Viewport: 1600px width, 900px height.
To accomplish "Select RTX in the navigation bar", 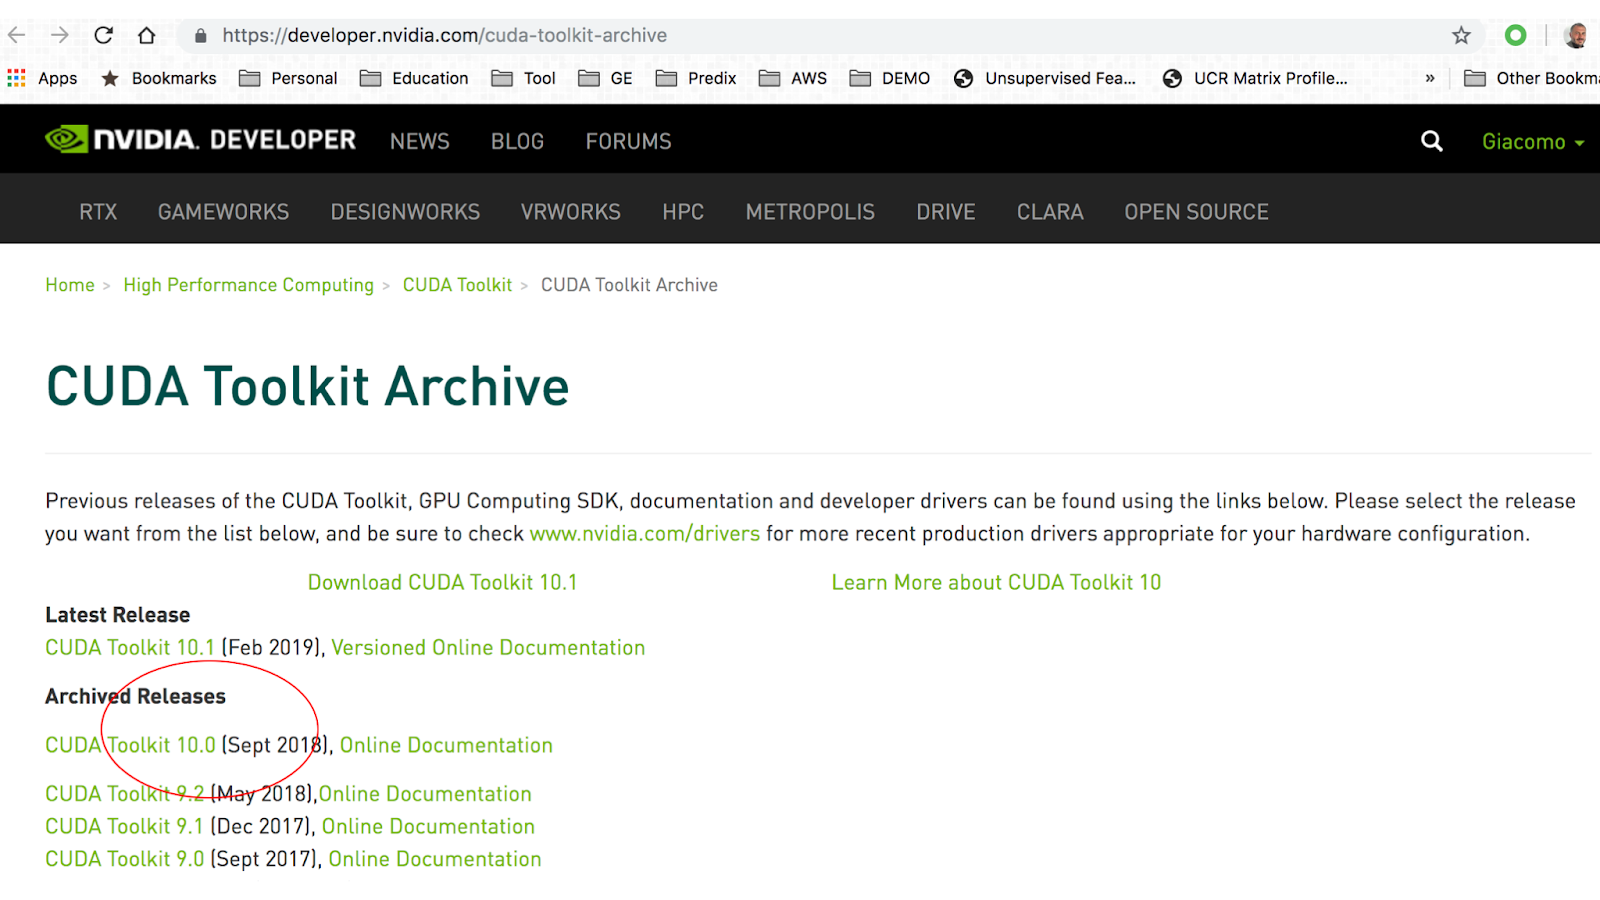I will [x=98, y=212].
